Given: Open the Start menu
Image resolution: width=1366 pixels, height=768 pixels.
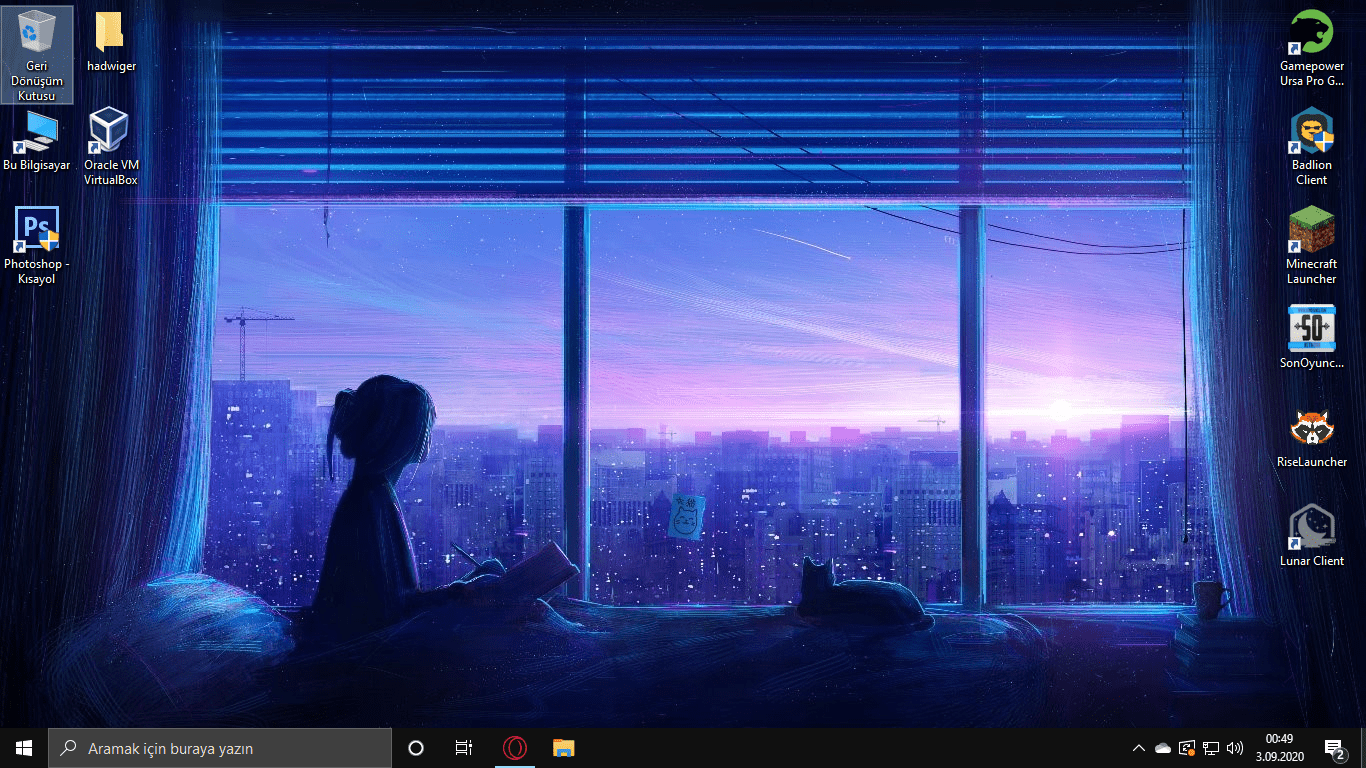Looking at the screenshot, I should (22, 747).
